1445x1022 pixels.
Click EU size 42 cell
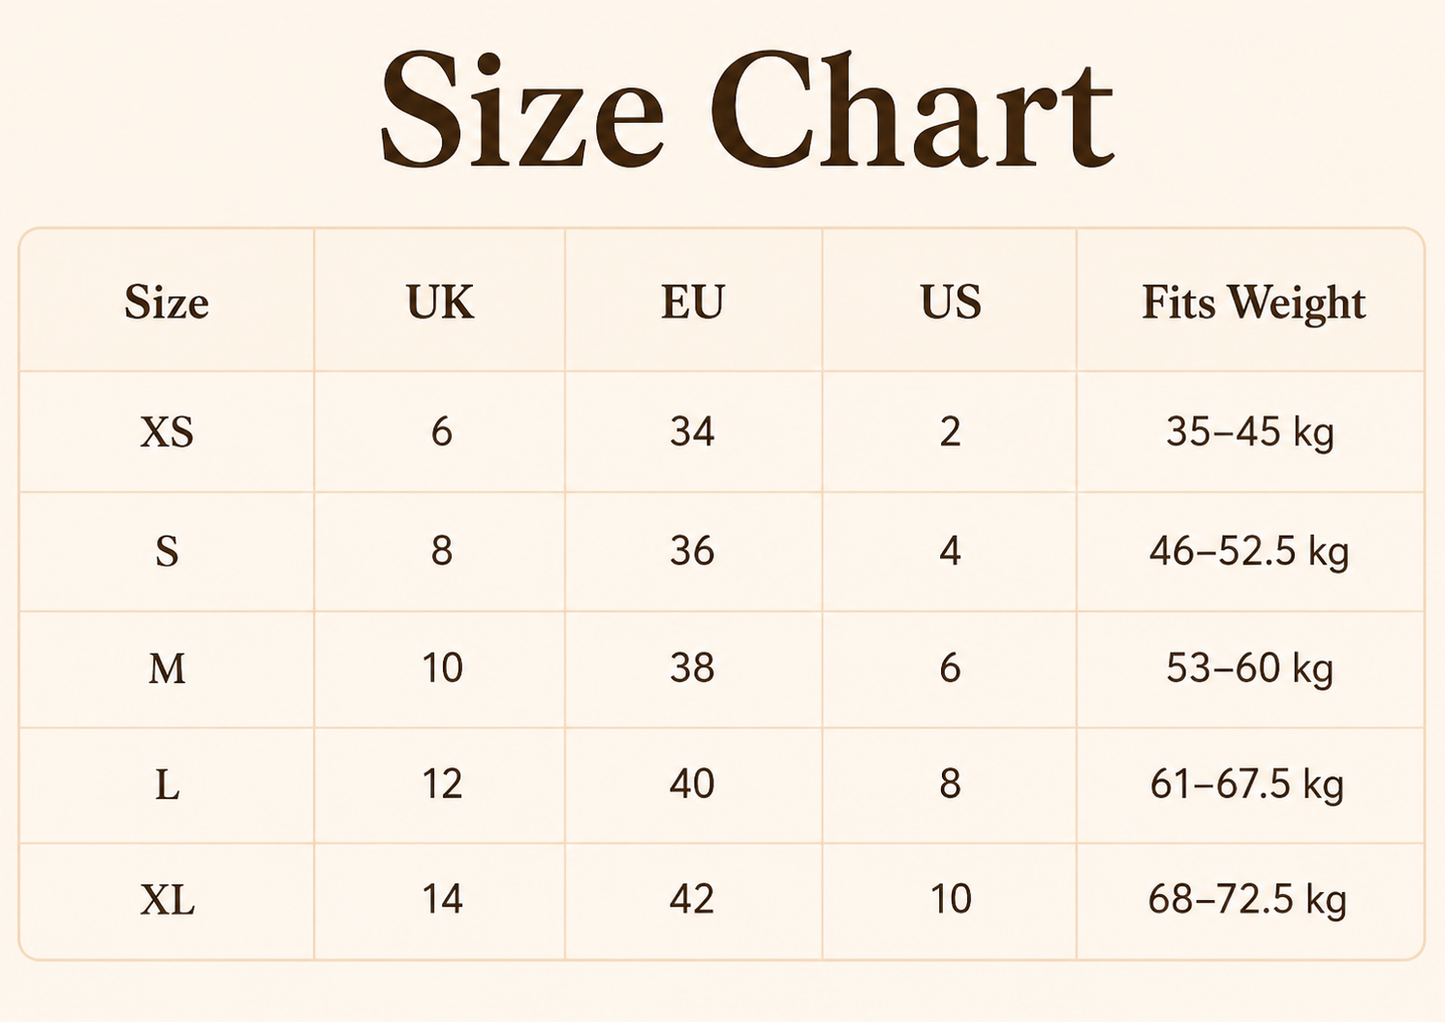coord(692,900)
